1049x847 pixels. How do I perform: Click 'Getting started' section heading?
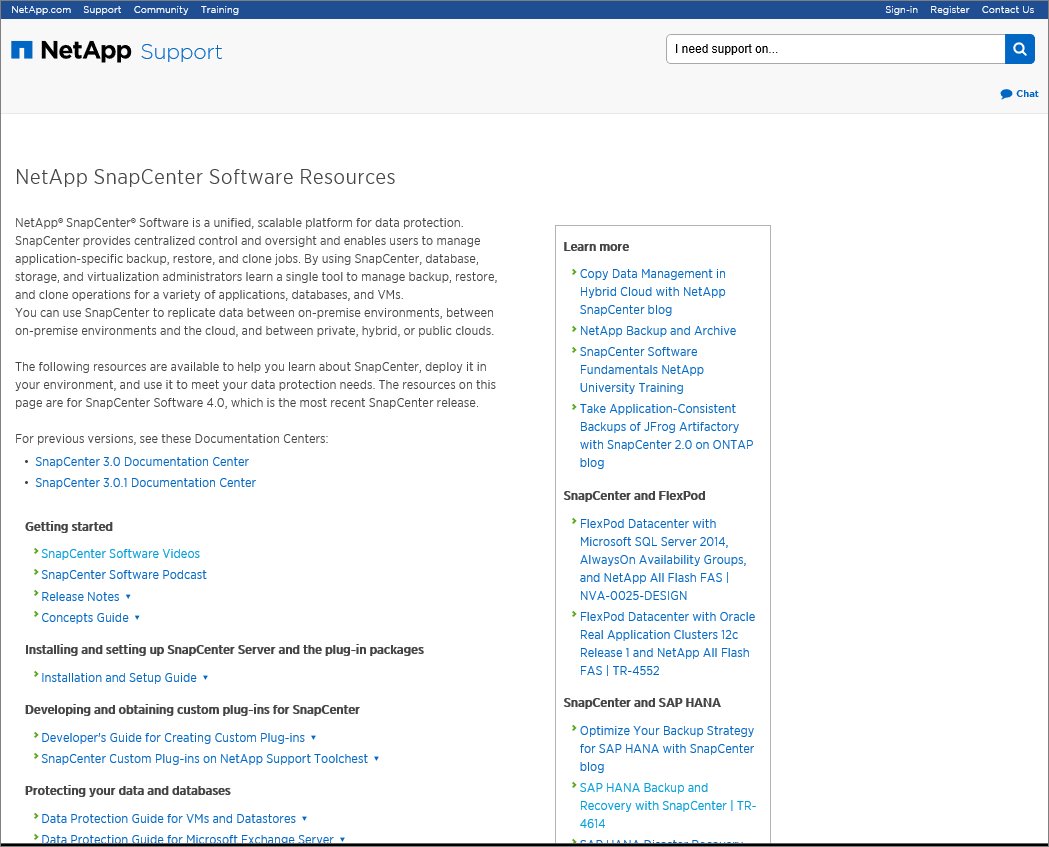coord(69,527)
